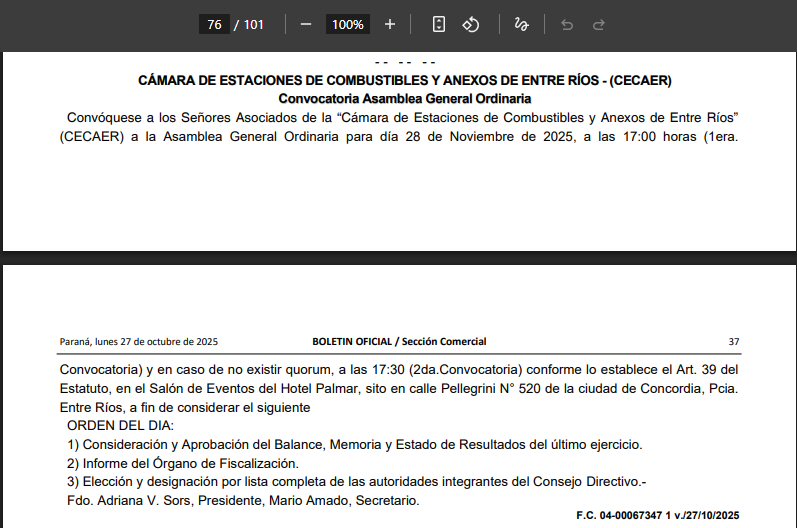The image size is (797, 528).
Task: Click the date Paraná, lunes 27 de octubre
Action: [x=139, y=342]
